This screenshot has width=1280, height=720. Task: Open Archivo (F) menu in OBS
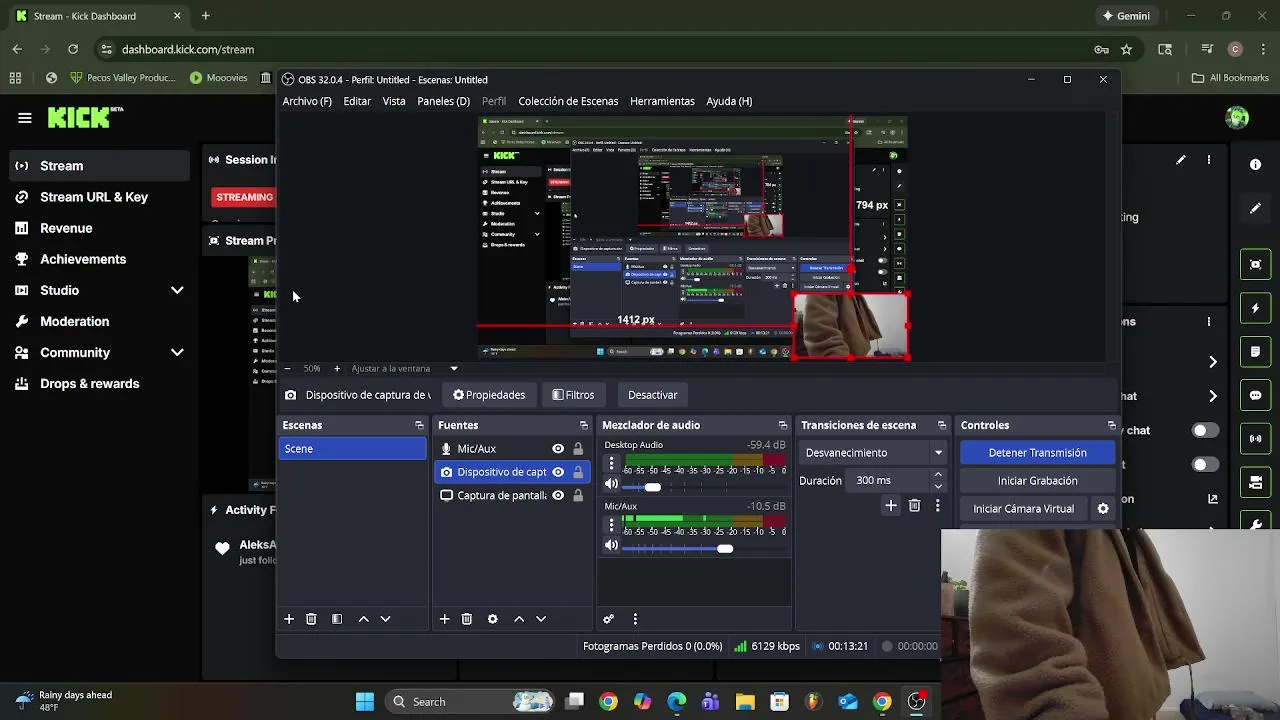307,101
